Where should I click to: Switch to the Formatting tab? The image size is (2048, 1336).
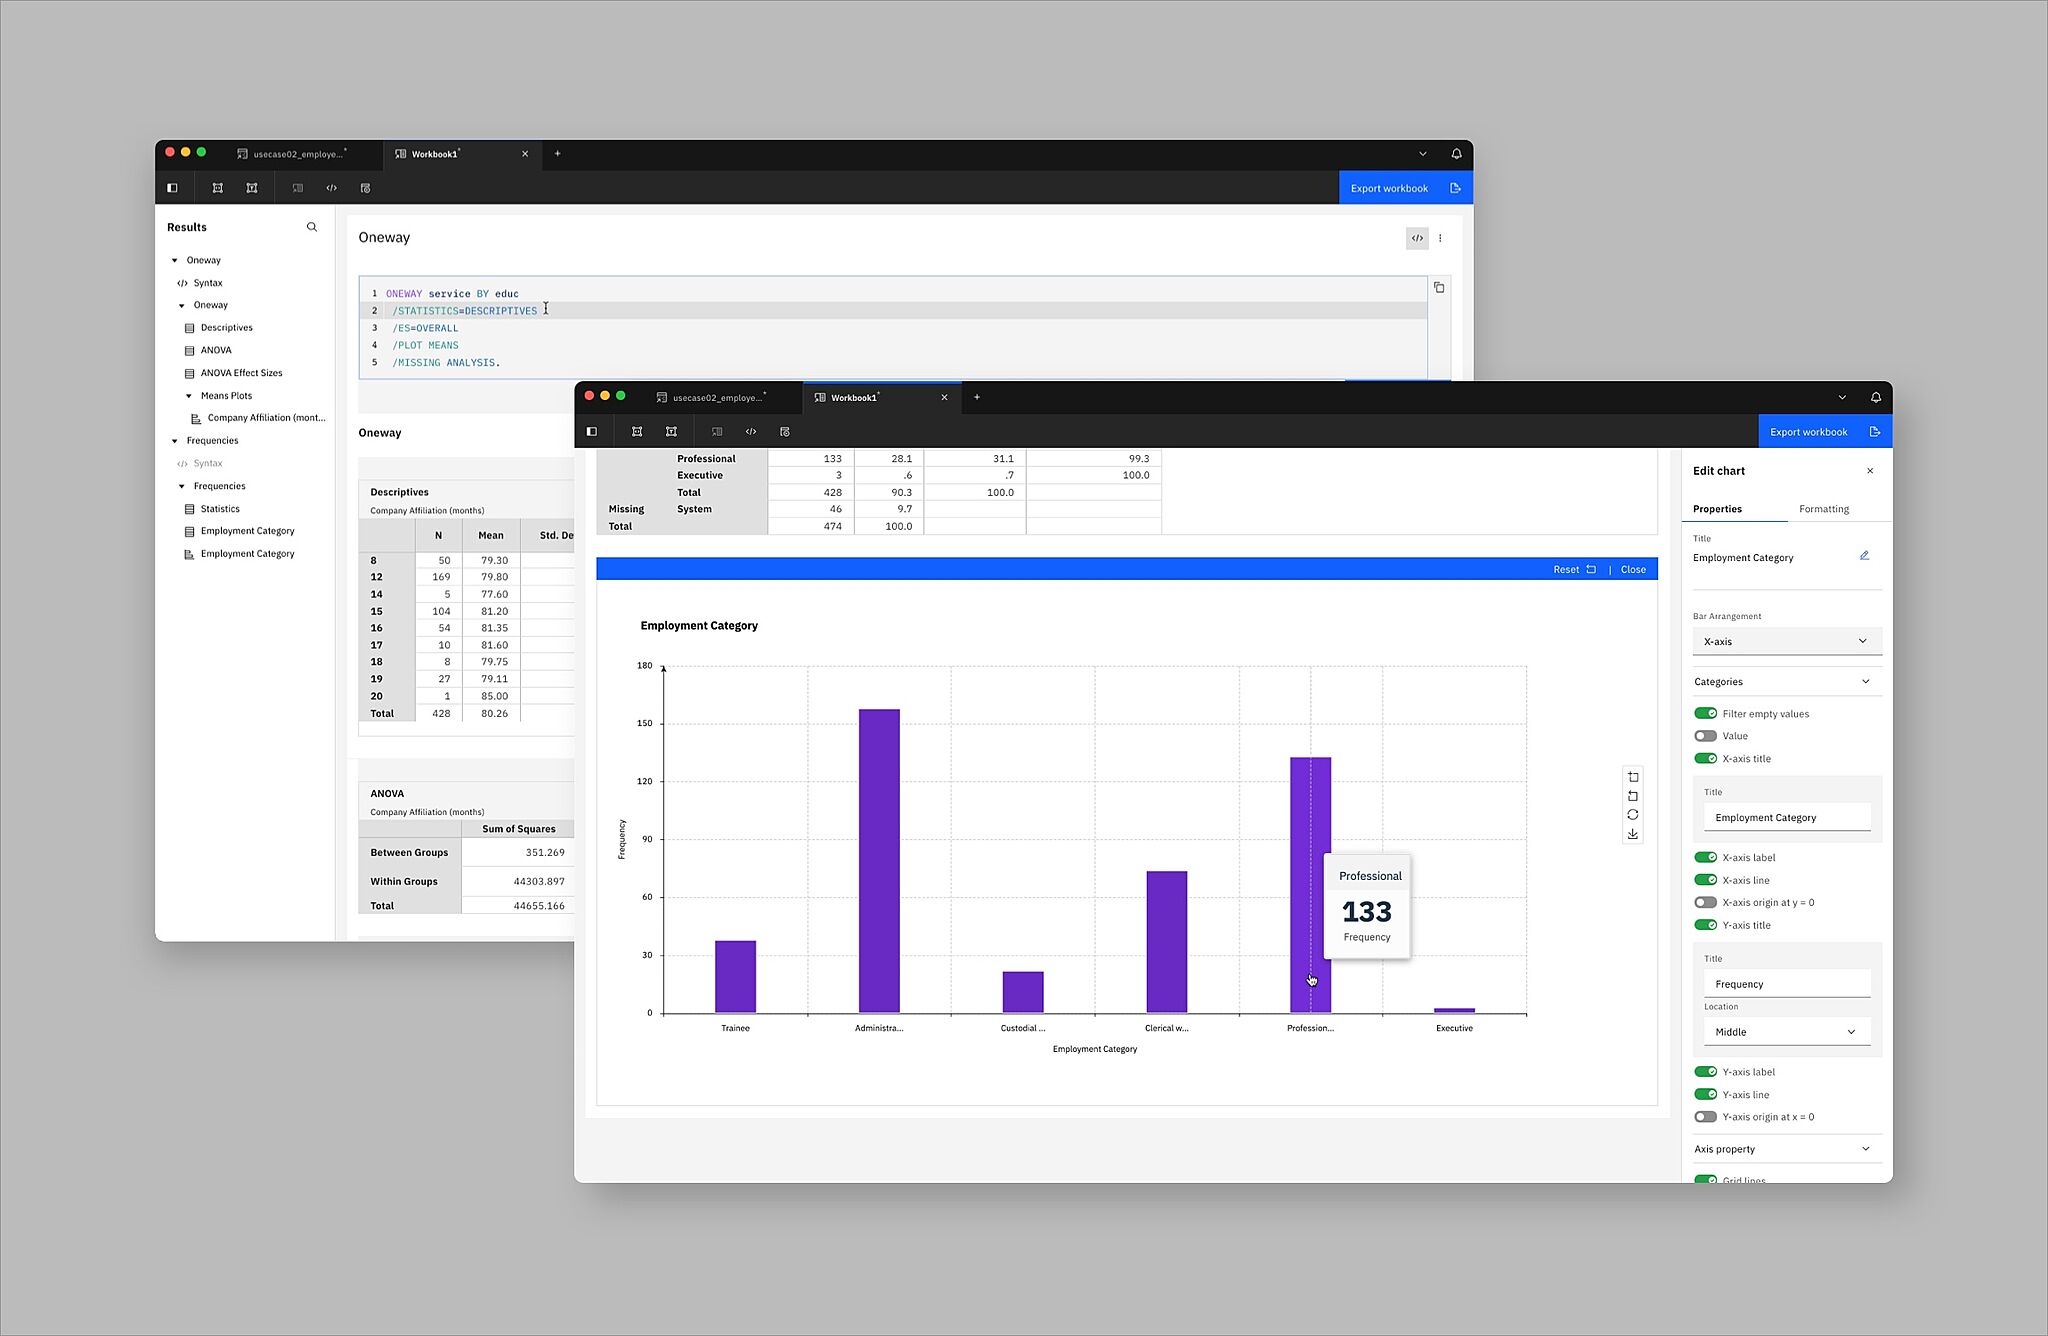[1823, 509]
